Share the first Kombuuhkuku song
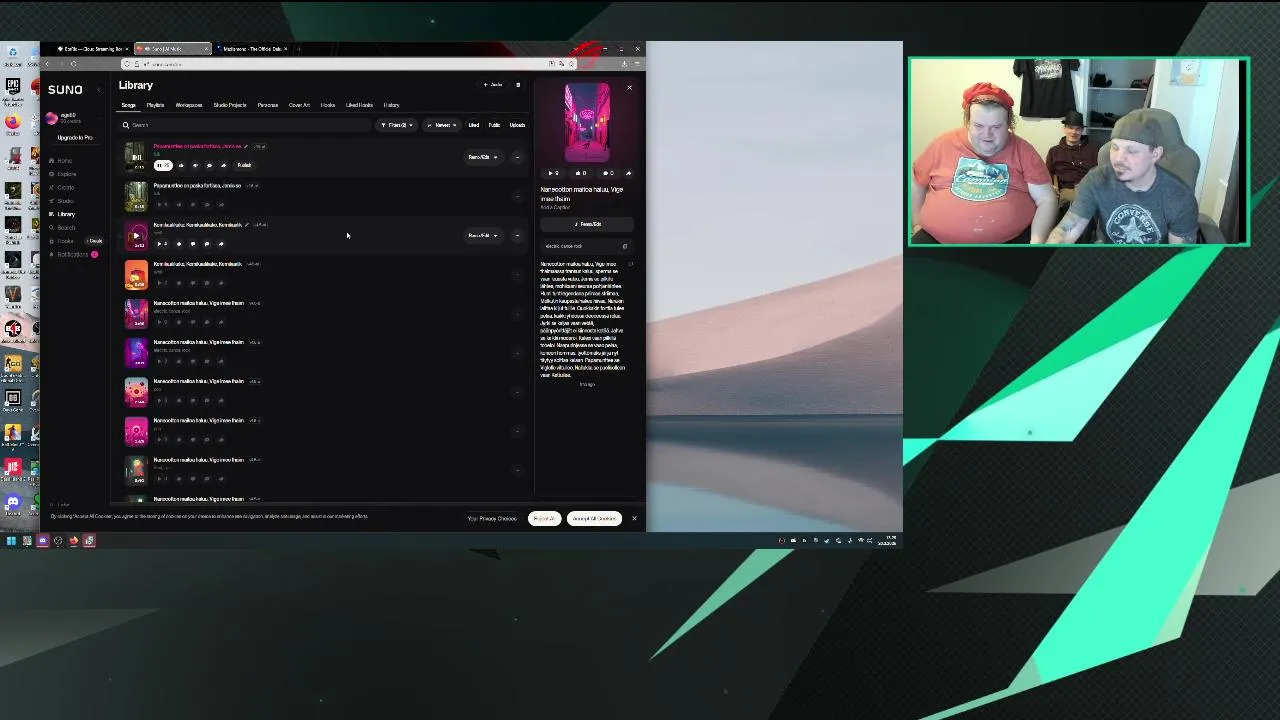The width and height of the screenshot is (1280, 720). [x=221, y=244]
